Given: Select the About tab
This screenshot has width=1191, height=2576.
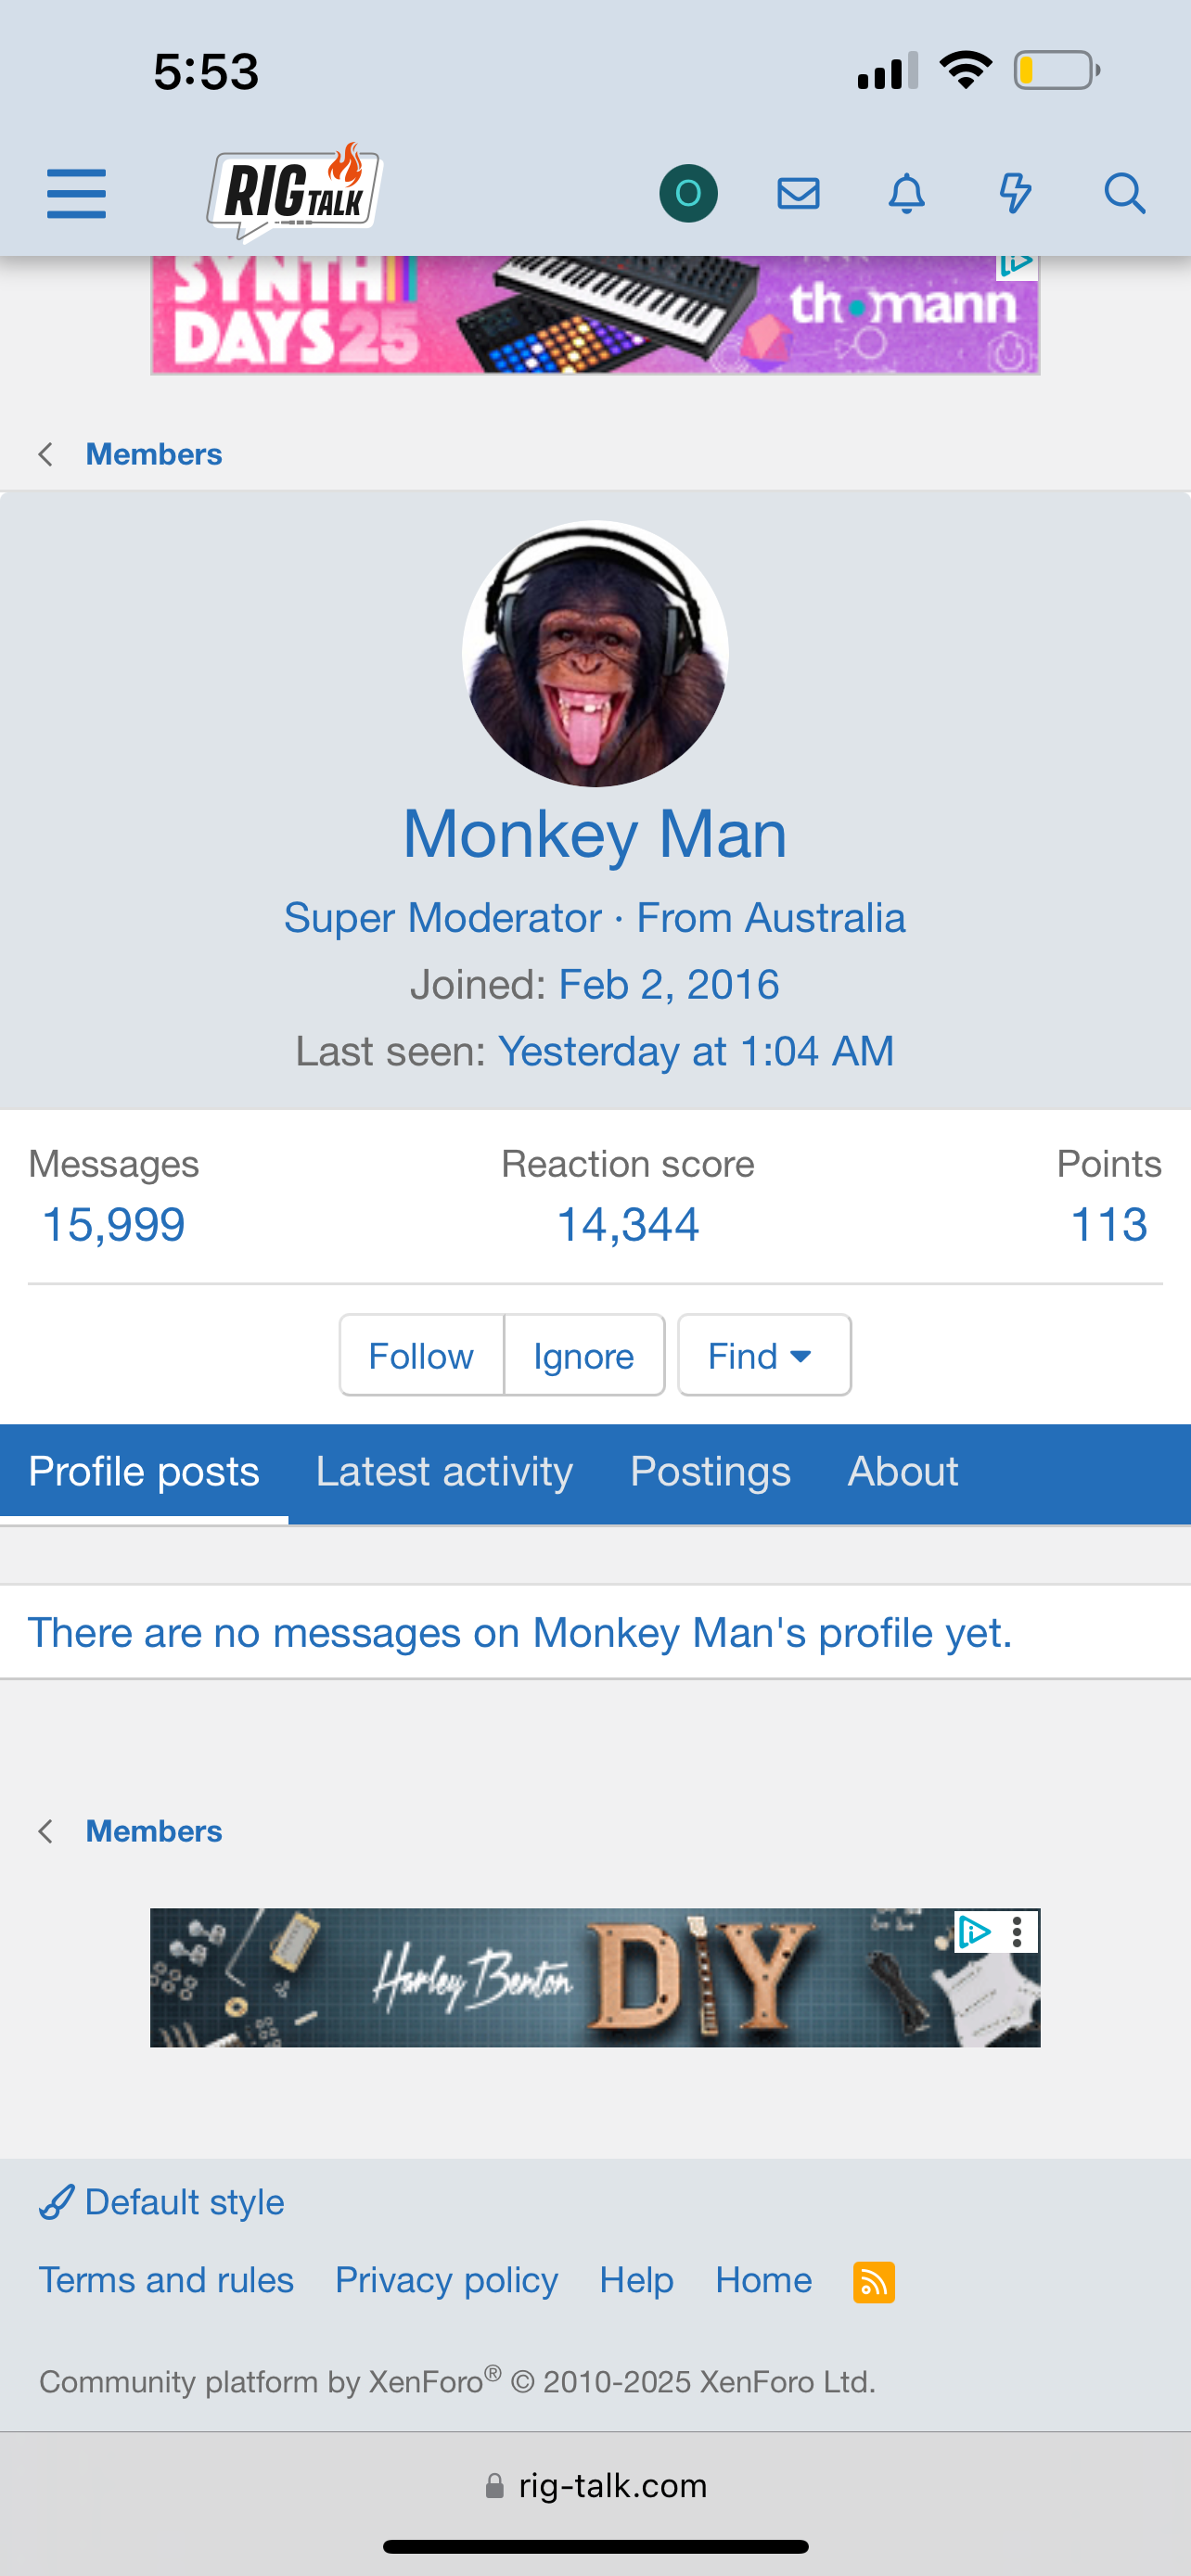Looking at the screenshot, I should (x=902, y=1472).
